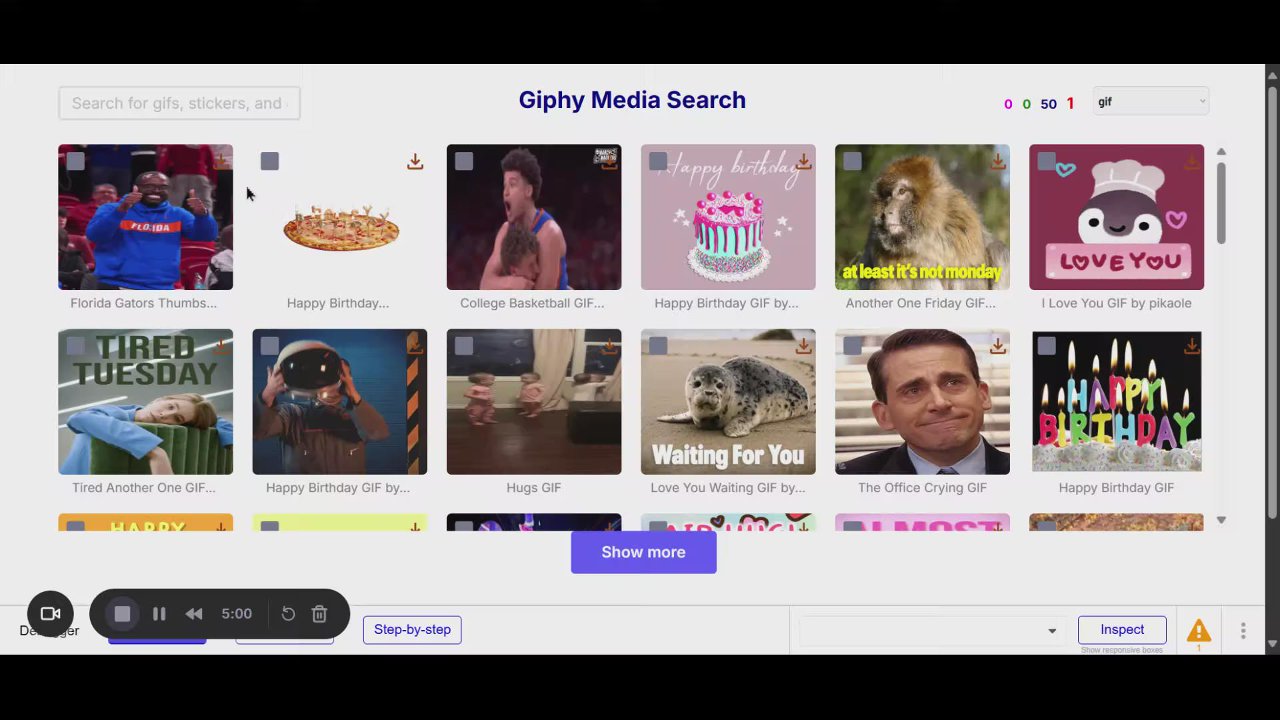This screenshot has height=720, width=1280.
Task: Tick the Hugs GIF checkbox
Action: click(x=463, y=346)
